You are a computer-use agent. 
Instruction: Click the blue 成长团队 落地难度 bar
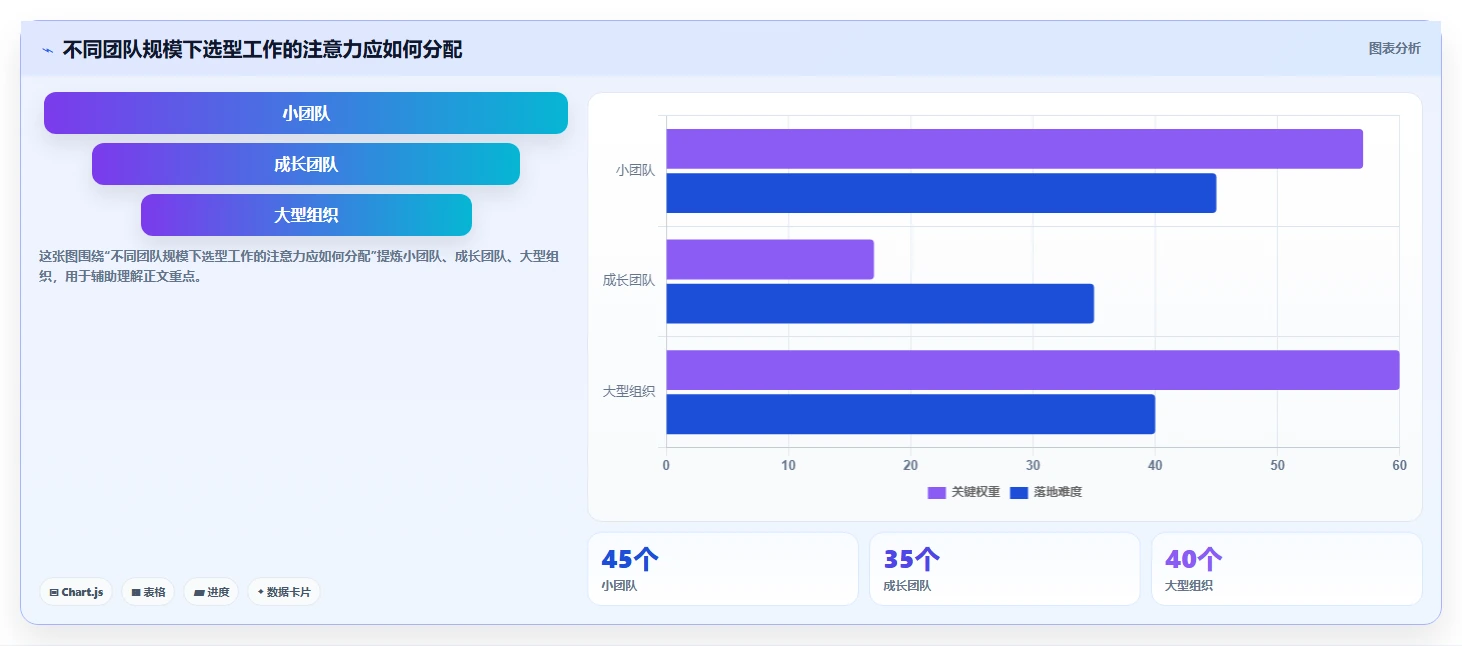point(880,303)
